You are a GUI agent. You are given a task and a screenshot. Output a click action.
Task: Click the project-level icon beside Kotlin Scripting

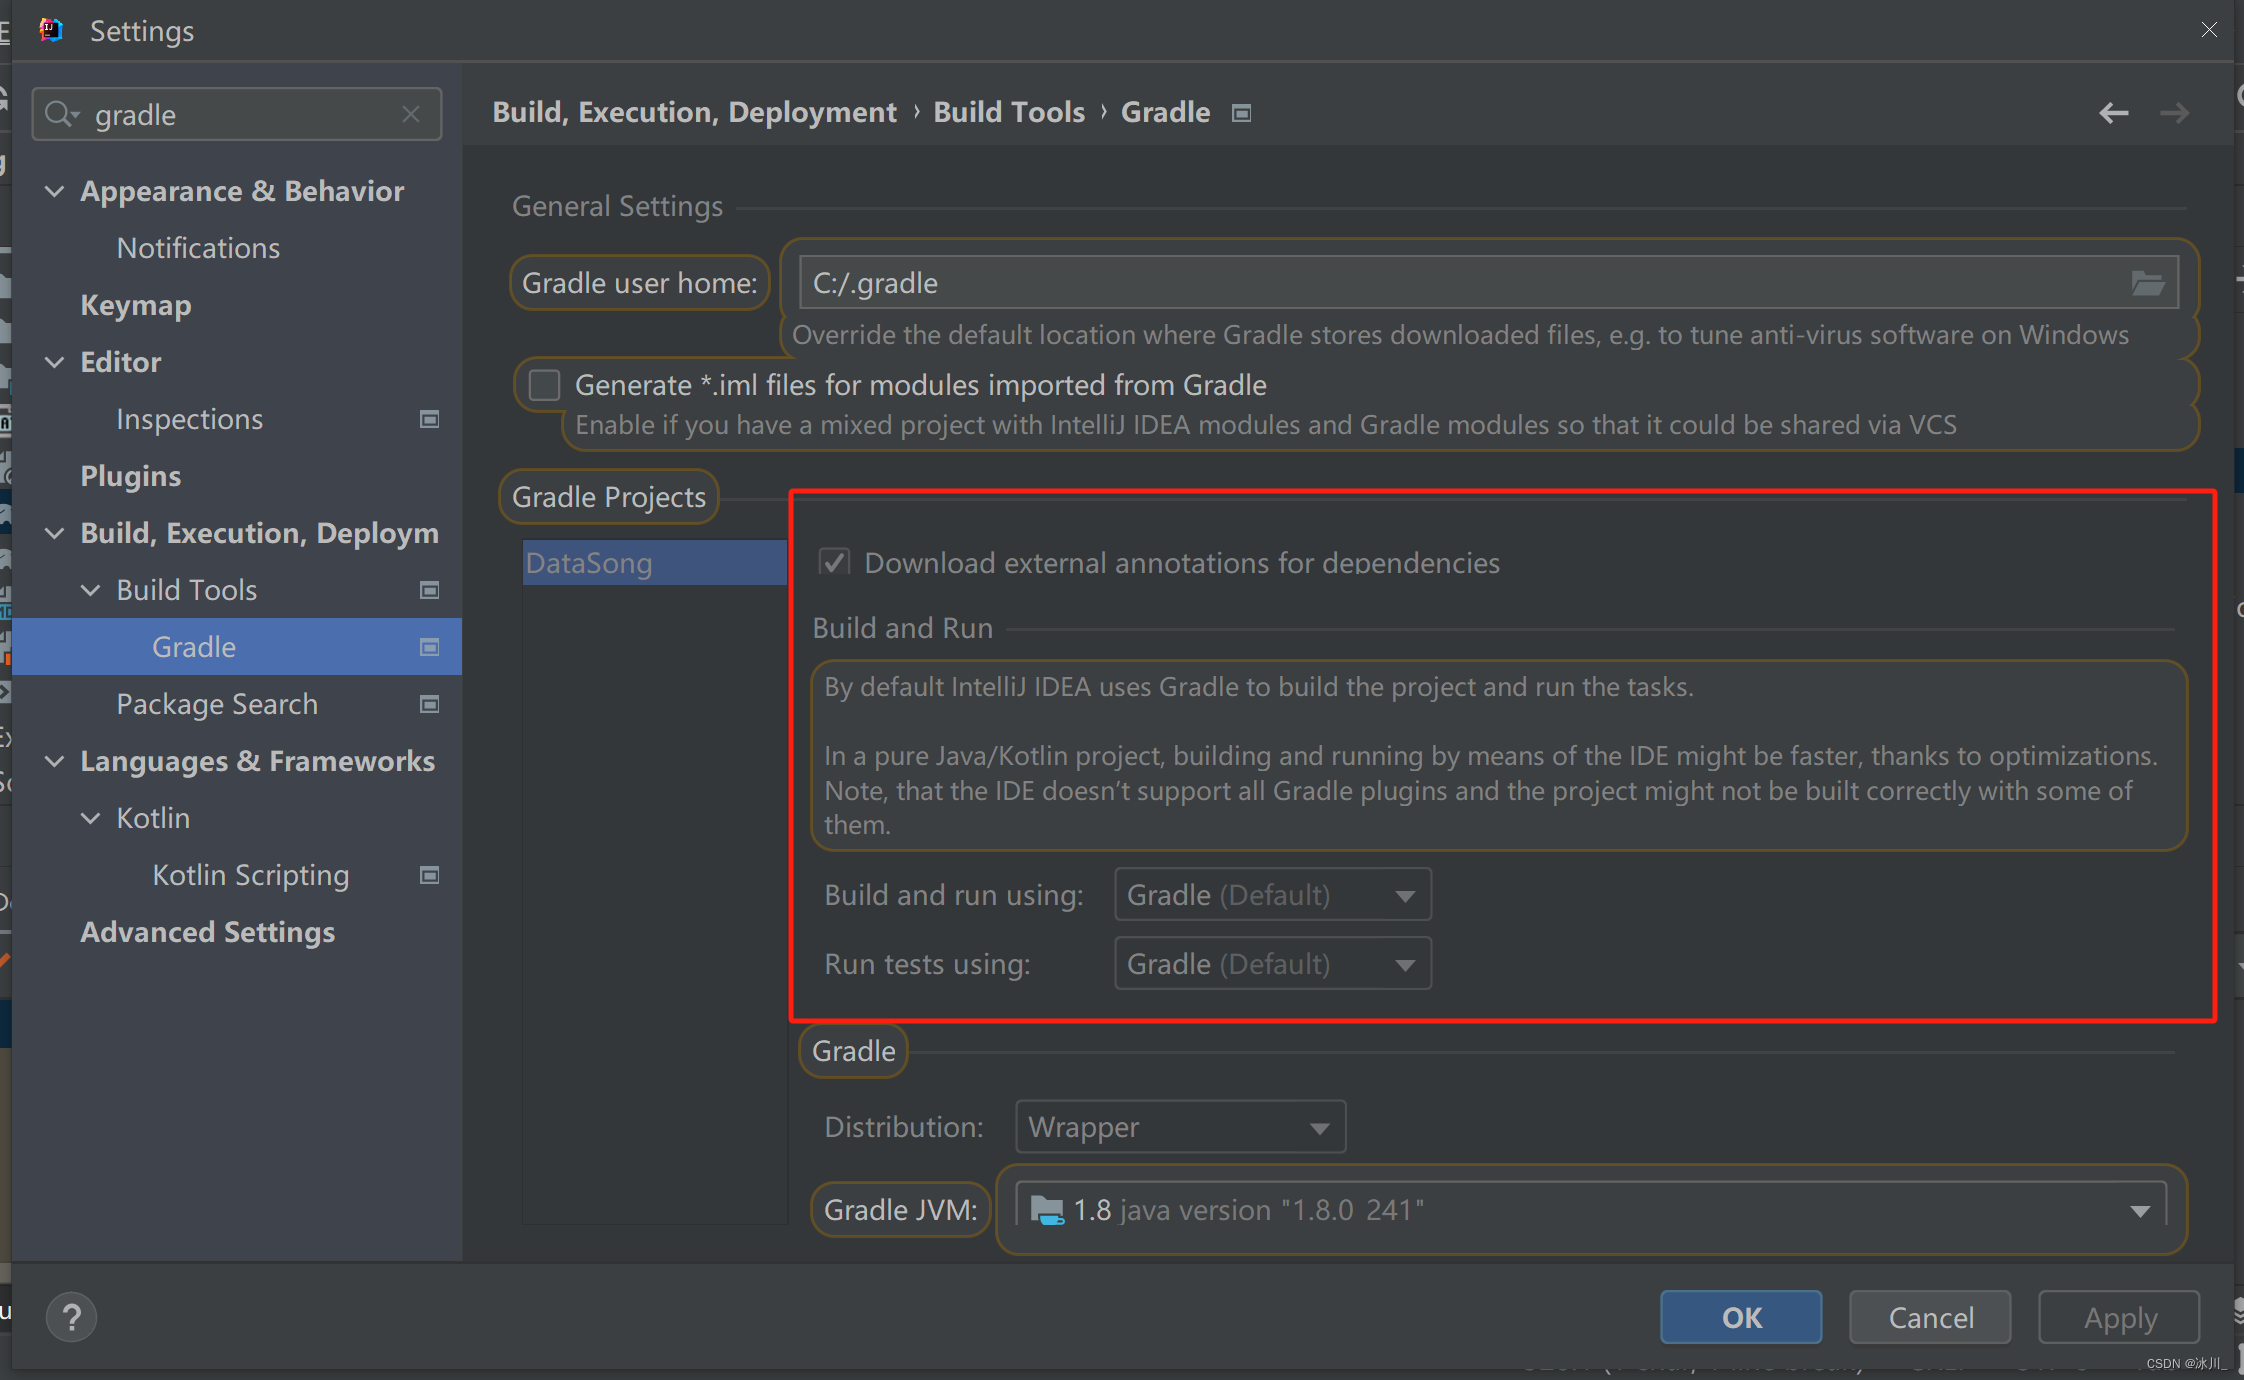click(430, 875)
